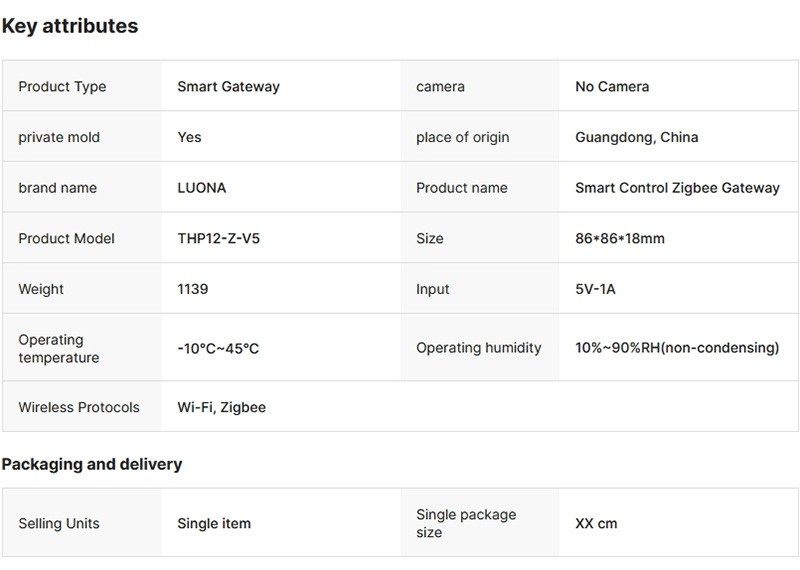The image size is (800, 570).
Task: Select the Single item selling units value
Action: click(214, 523)
